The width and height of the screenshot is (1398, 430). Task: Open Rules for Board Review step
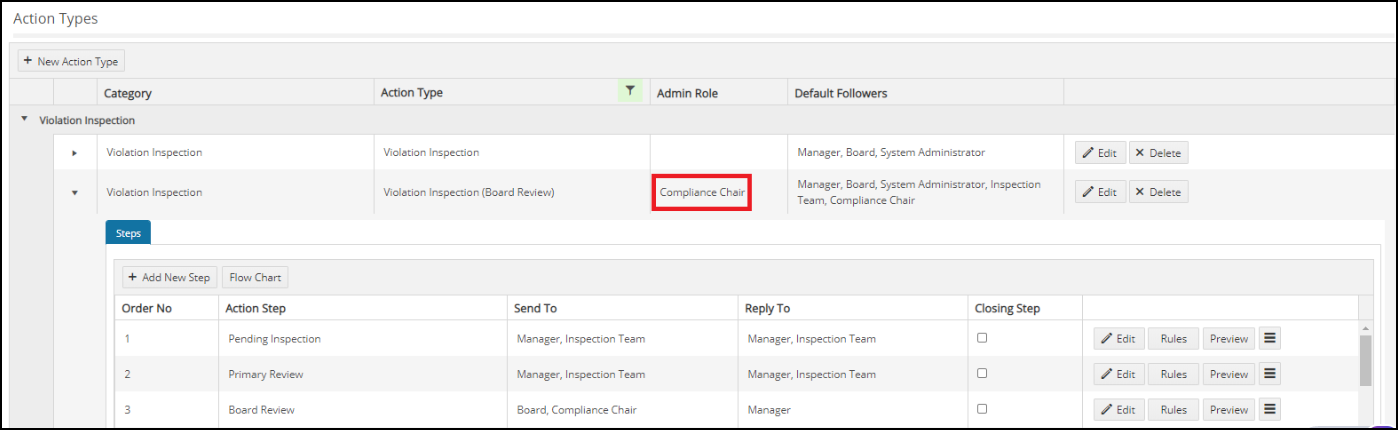coord(1173,409)
